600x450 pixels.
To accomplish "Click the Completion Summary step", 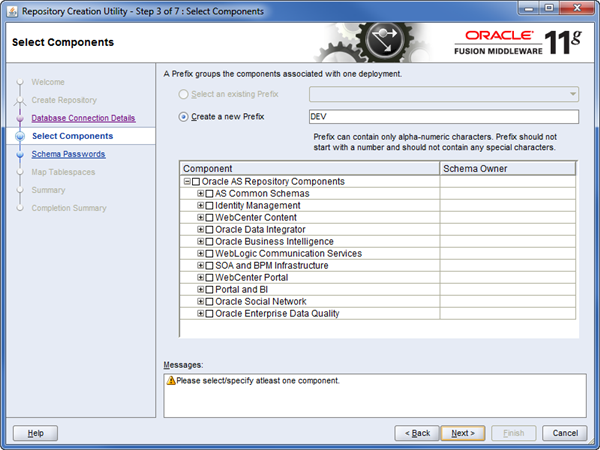I will coord(69,208).
